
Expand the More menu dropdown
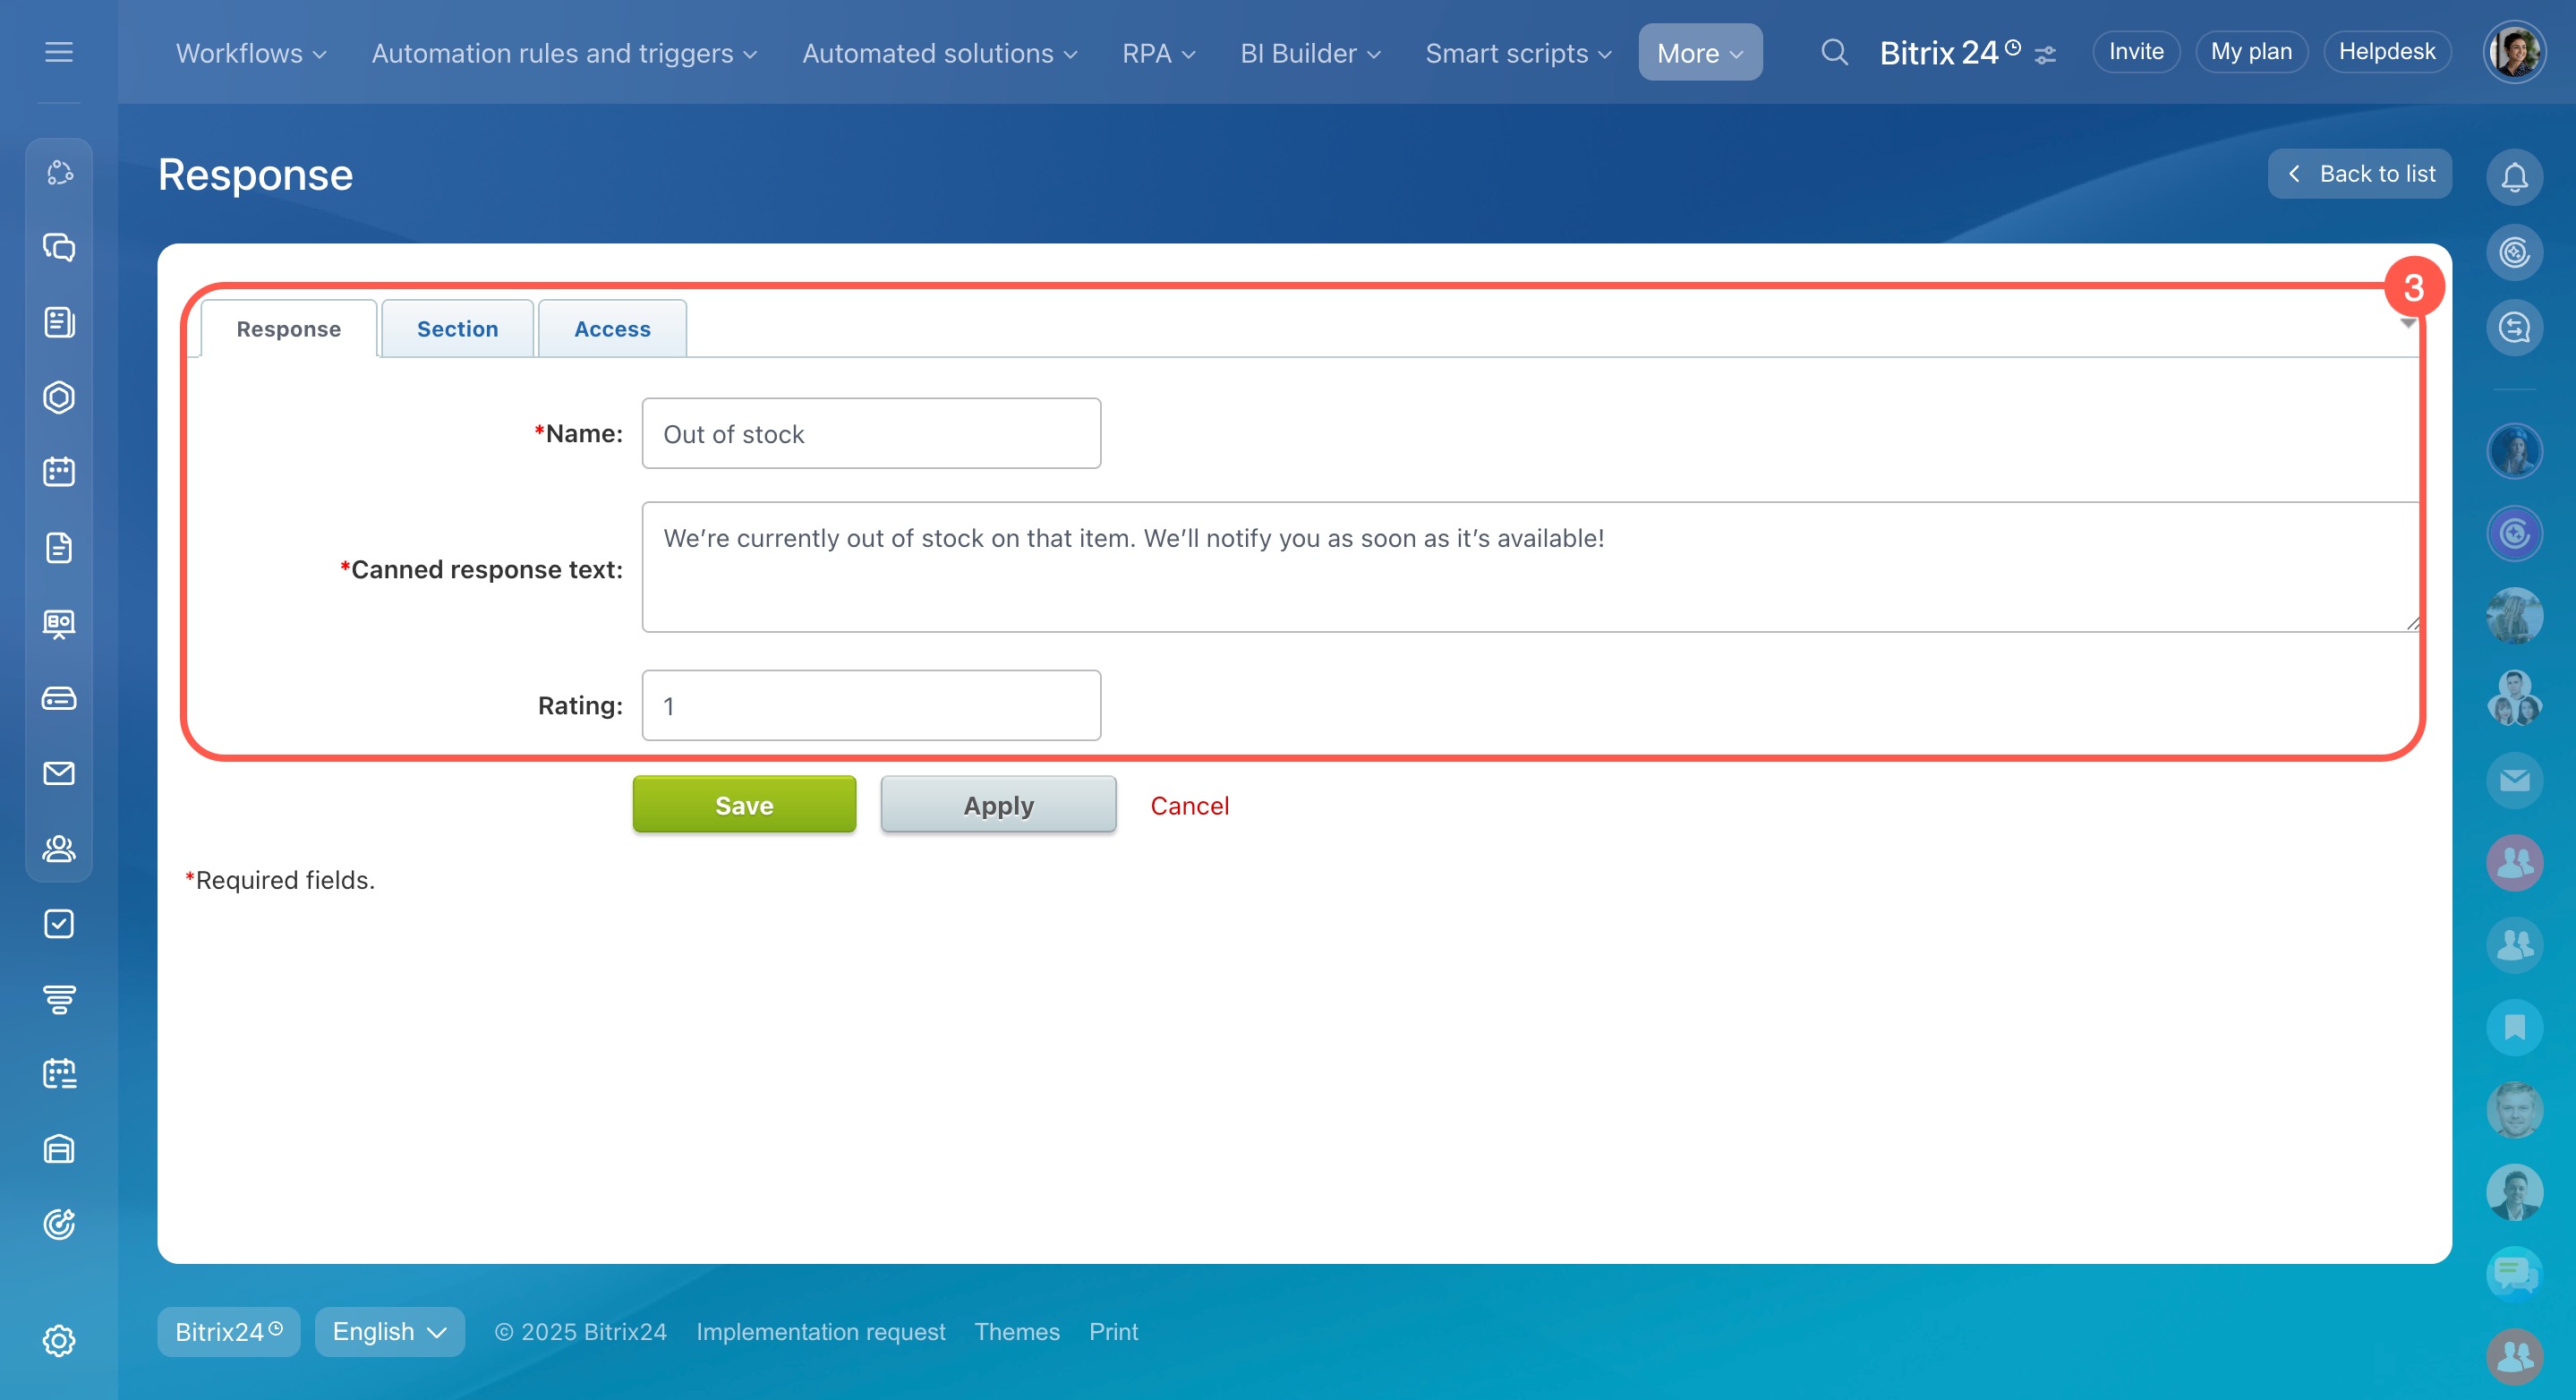click(x=1699, y=53)
